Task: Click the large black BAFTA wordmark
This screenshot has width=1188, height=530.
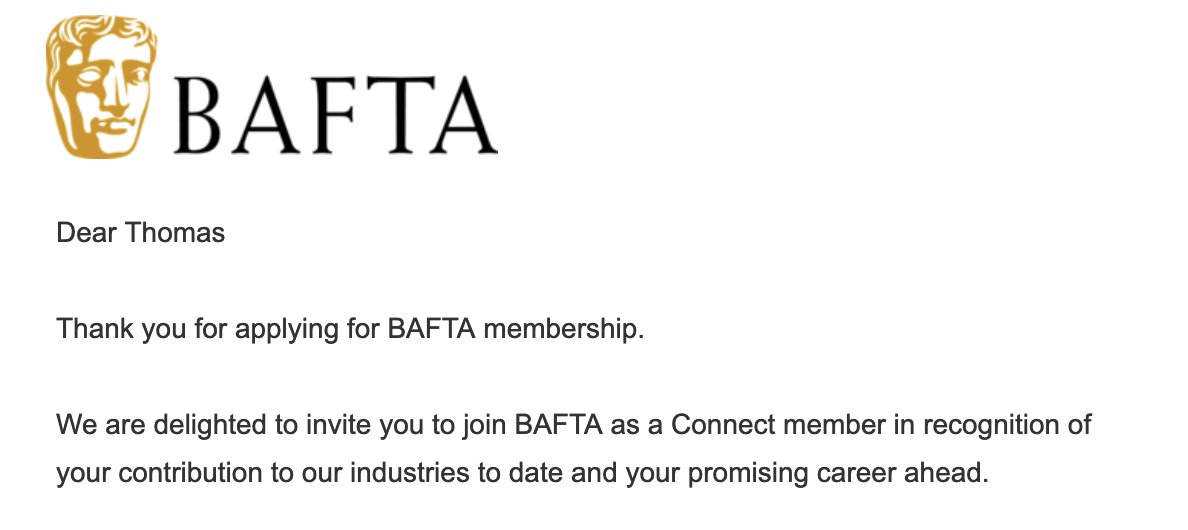Action: click(x=336, y=116)
